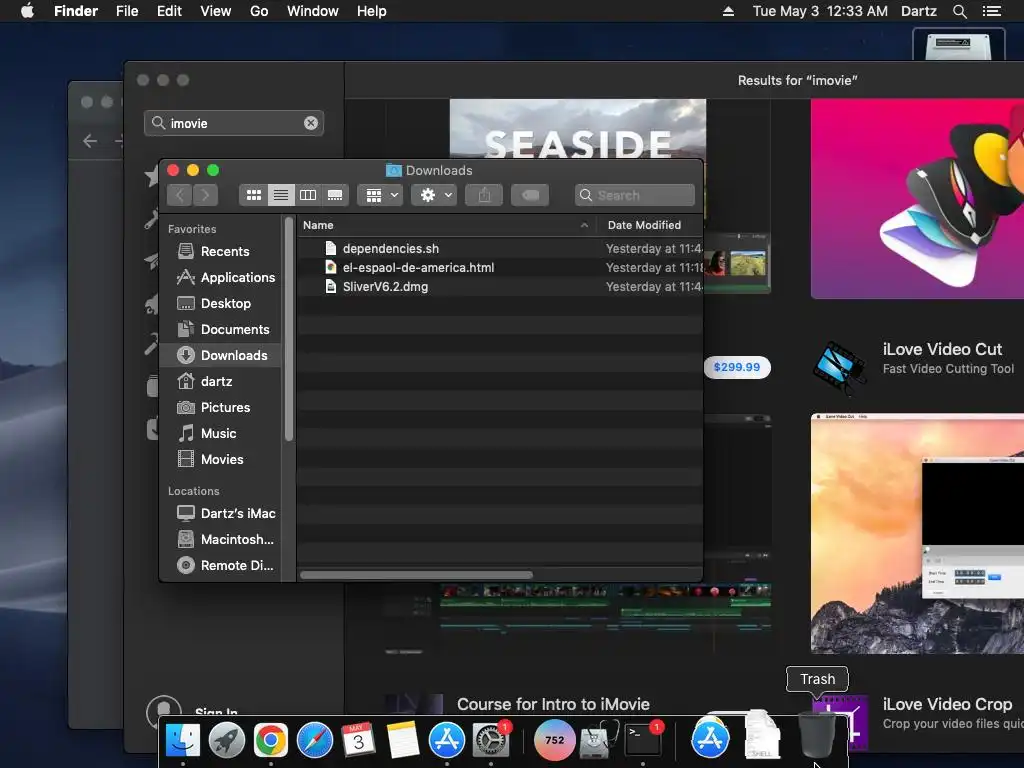Open Google Chrome from the Dock
The height and width of the screenshot is (768, 1024).
tap(270, 740)
